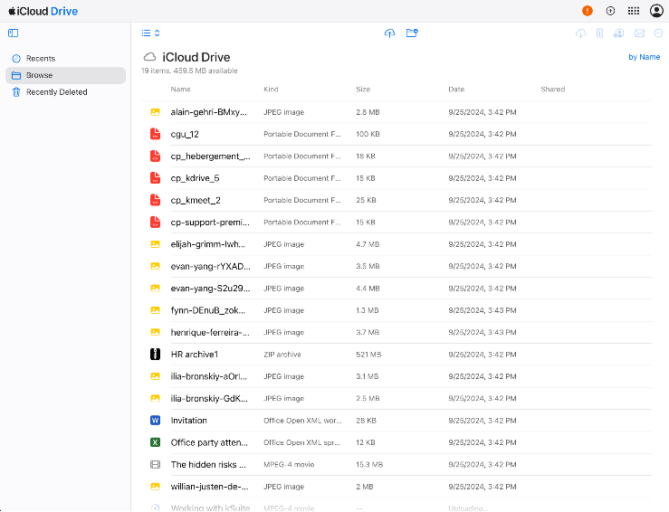Screen dimensions: 669x512
Task: Select the cp_kdrive_5 PDF icon
Action: click(x=155, y=178)
